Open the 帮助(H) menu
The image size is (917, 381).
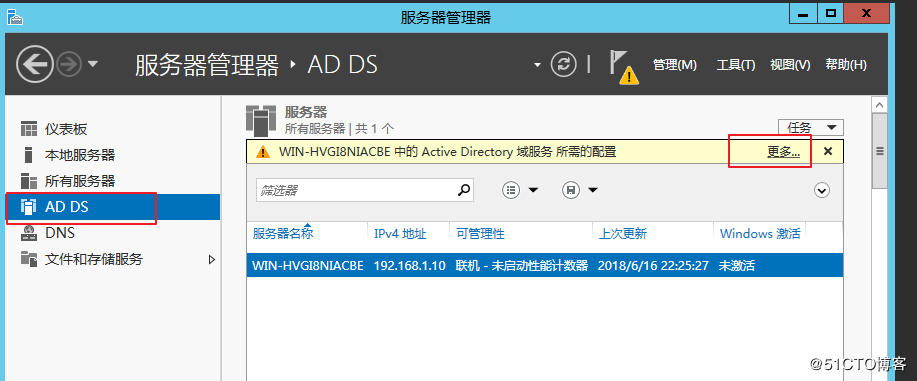coord(846,65)
